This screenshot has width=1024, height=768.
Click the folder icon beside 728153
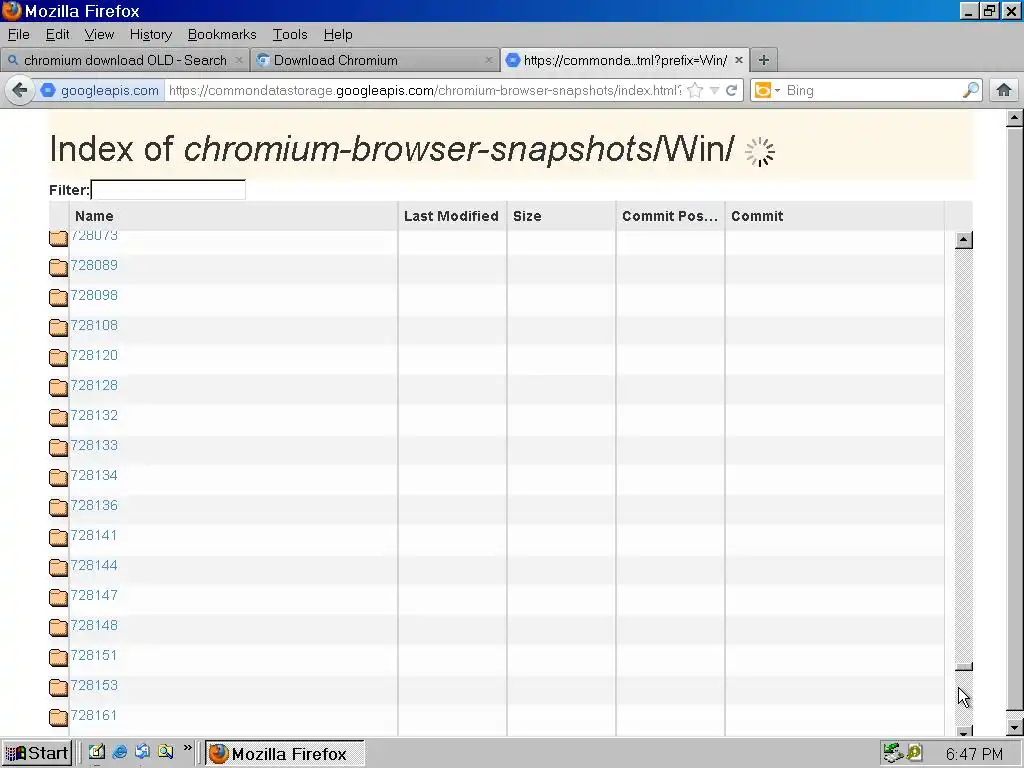pos(58,687)
